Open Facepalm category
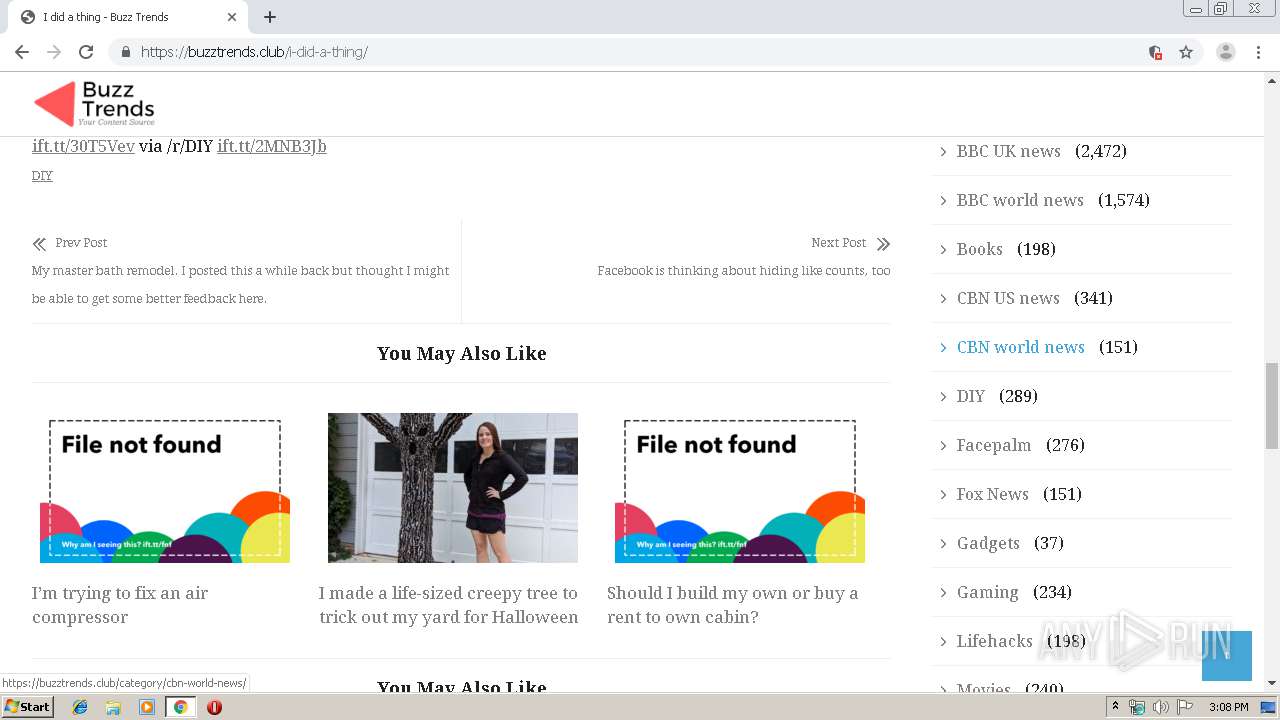1280x720 pixels. tap(994, 445)
